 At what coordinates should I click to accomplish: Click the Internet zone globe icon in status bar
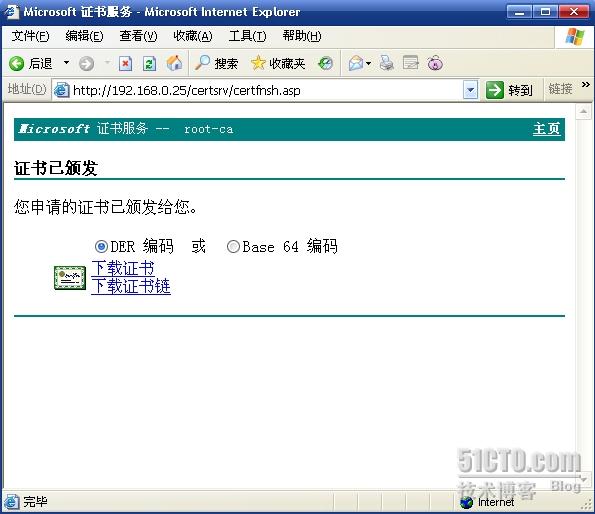pos(466,502)
